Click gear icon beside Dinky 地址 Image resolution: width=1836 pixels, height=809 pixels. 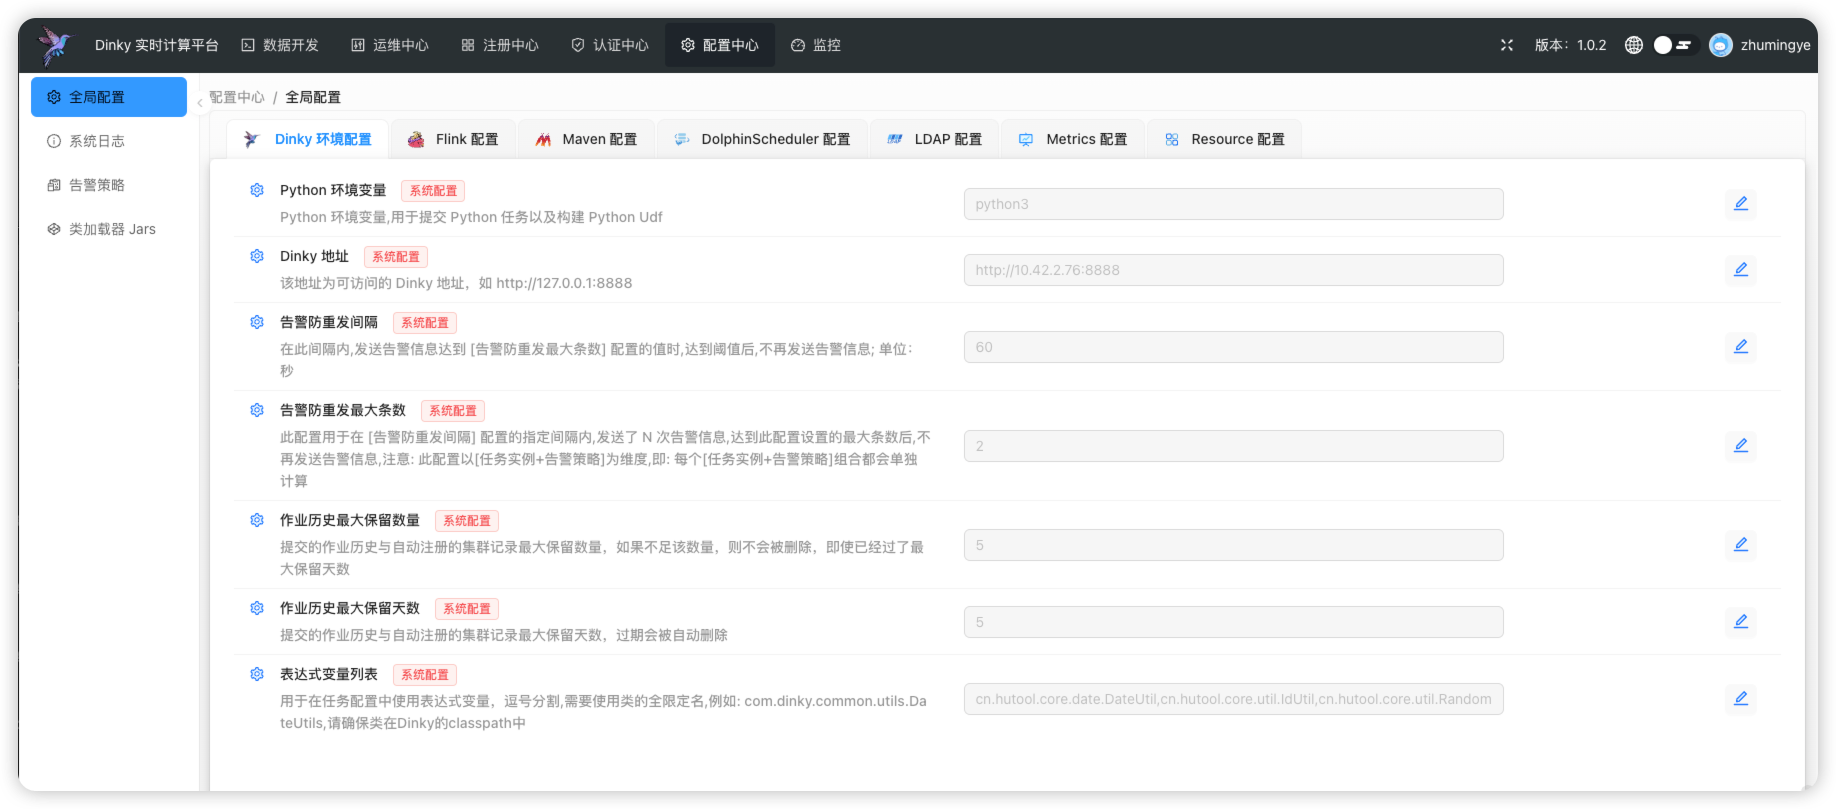(257, 256)
